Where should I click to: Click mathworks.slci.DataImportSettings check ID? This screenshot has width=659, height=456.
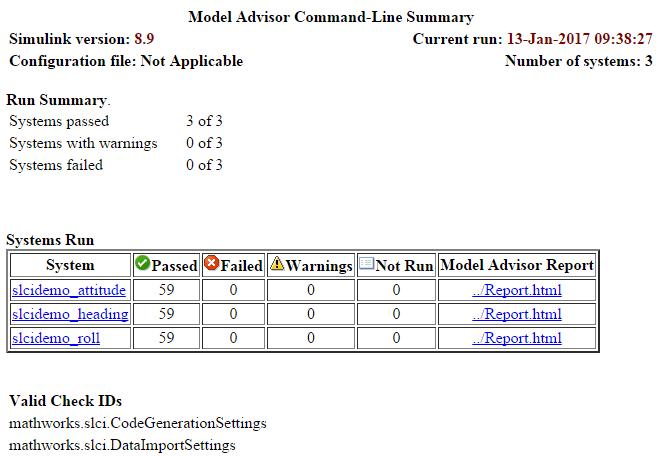pyautogui.click(x=122, y=445)
